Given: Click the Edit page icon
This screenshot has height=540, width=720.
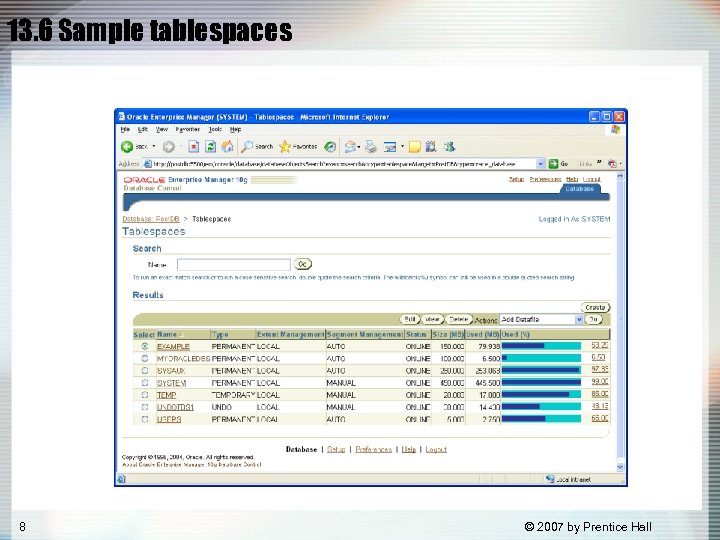Looking at the screenshot, I should [x=390, y=146].
